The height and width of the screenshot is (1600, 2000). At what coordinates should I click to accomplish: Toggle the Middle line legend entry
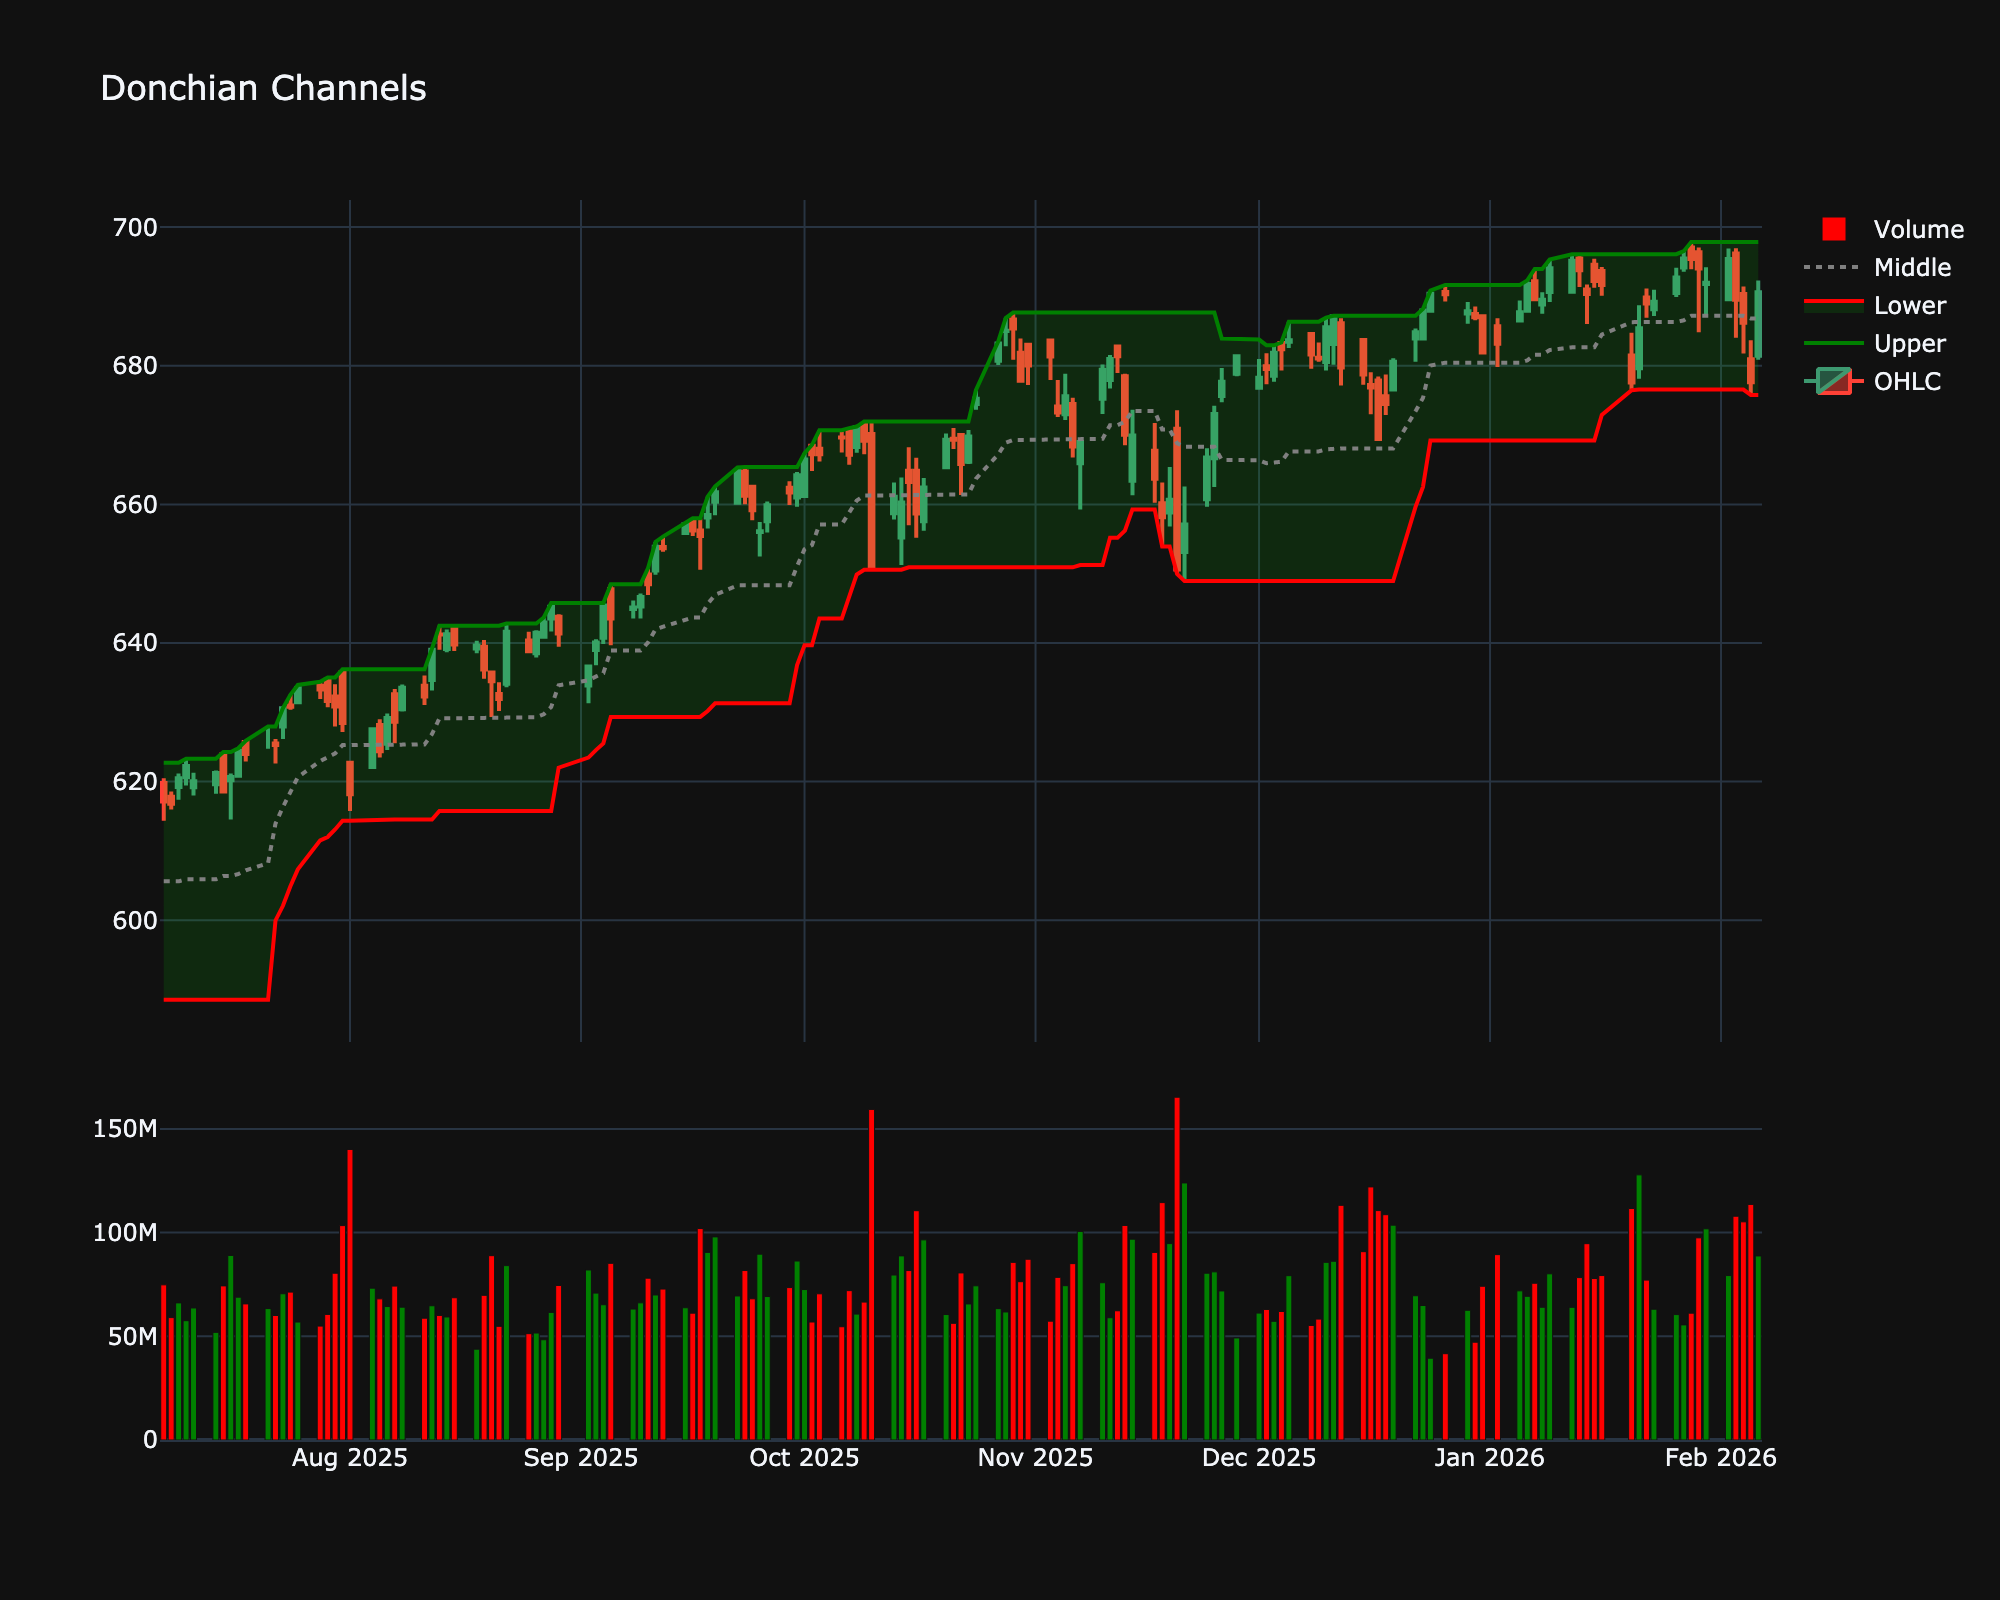pyautogui.click(x=1911, y=267)
